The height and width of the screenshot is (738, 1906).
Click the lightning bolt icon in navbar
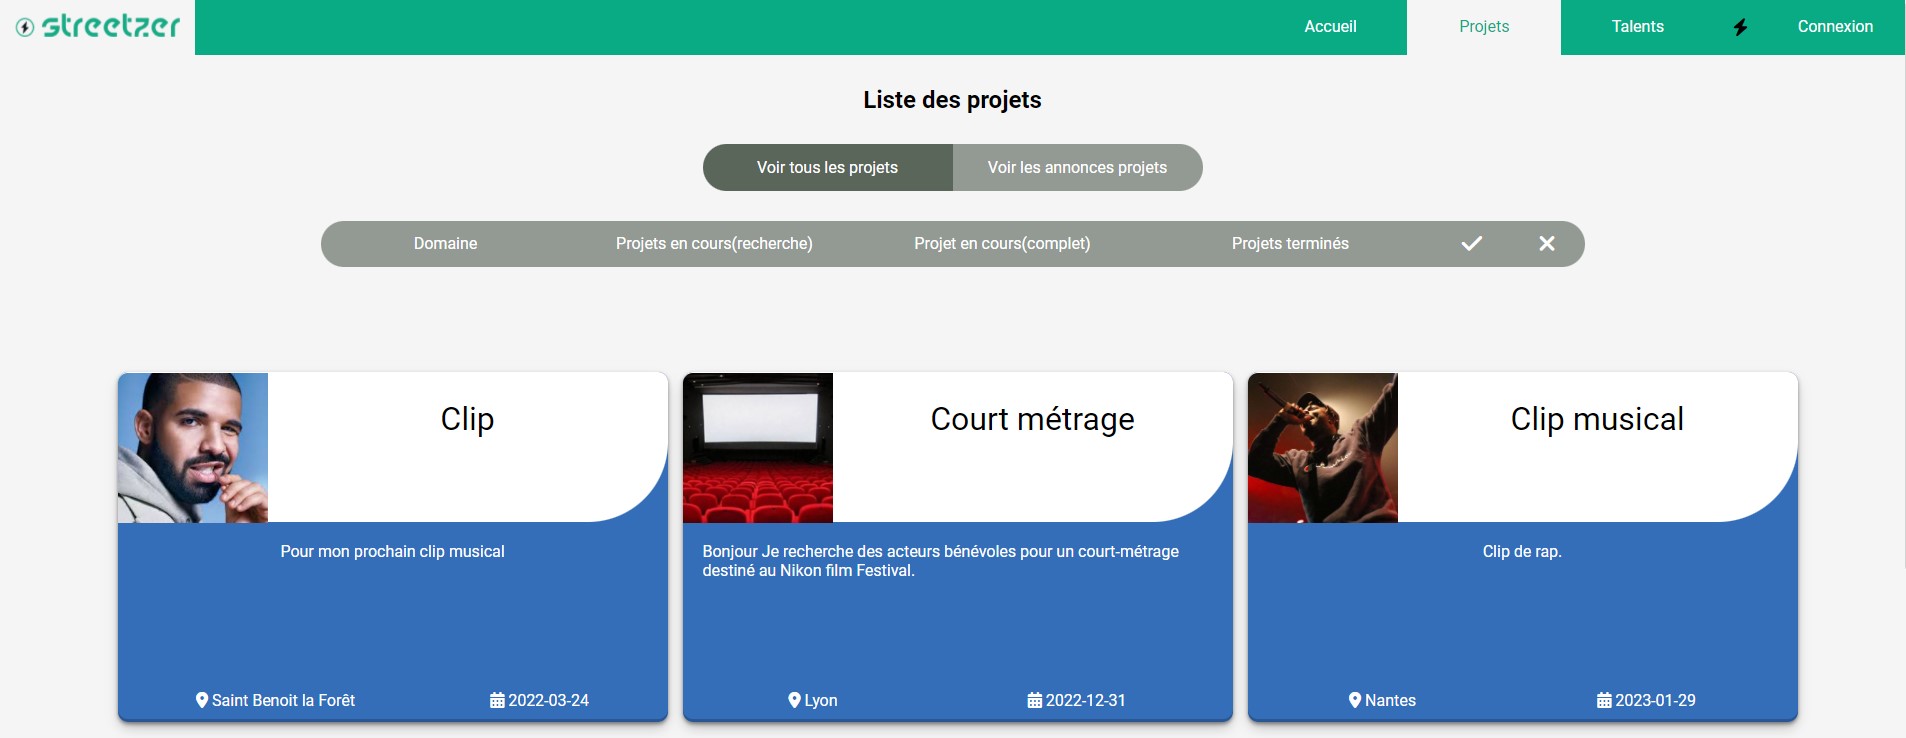[x=1740, y=27]
